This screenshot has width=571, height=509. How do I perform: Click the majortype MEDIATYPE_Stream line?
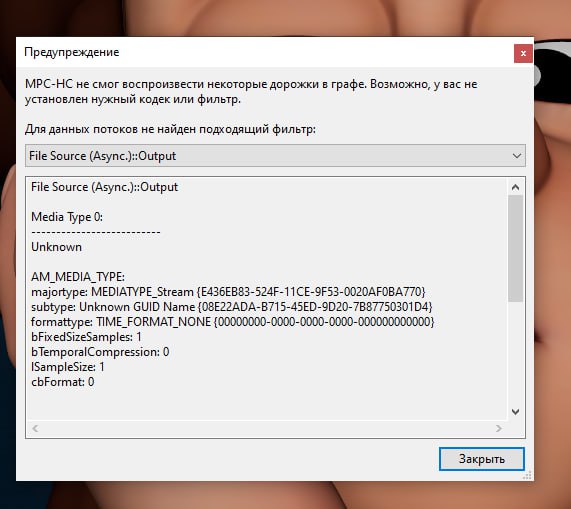tap(228, 292)
